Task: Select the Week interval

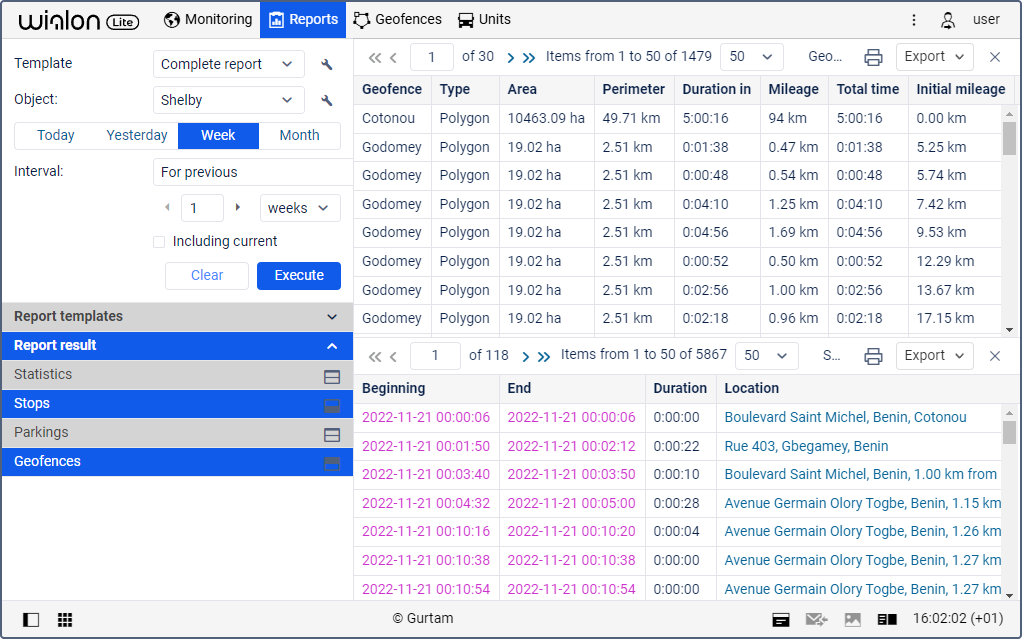Action: coord(218,136)
